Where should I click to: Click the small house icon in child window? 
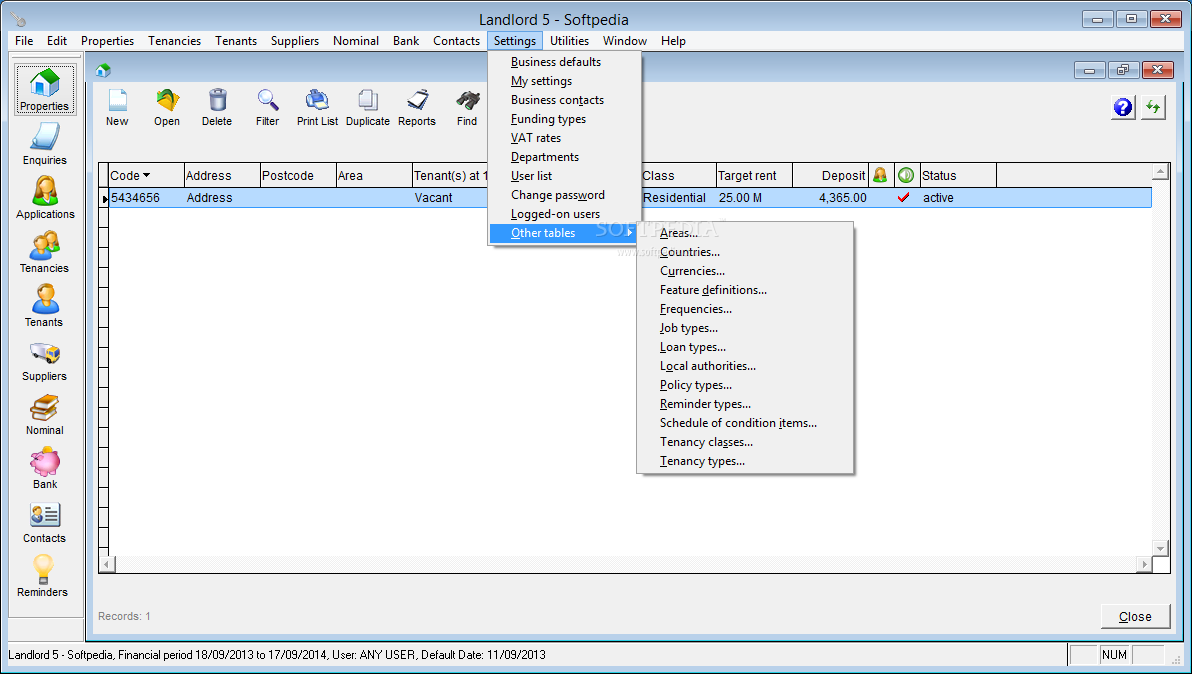(x=103, y=71)
